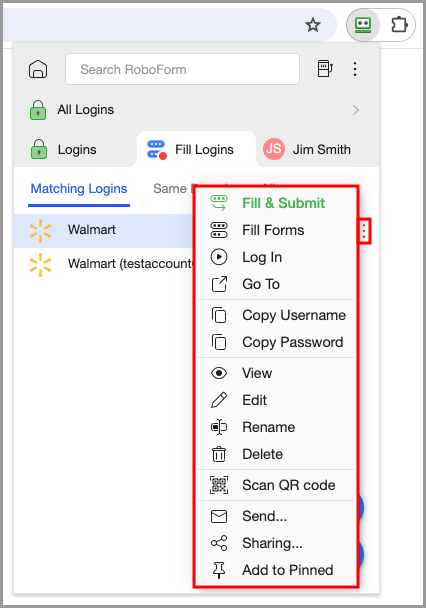
Task: Select the Matching Logins sub-tab
Action: pyautogui.click(x=79, y=189)
